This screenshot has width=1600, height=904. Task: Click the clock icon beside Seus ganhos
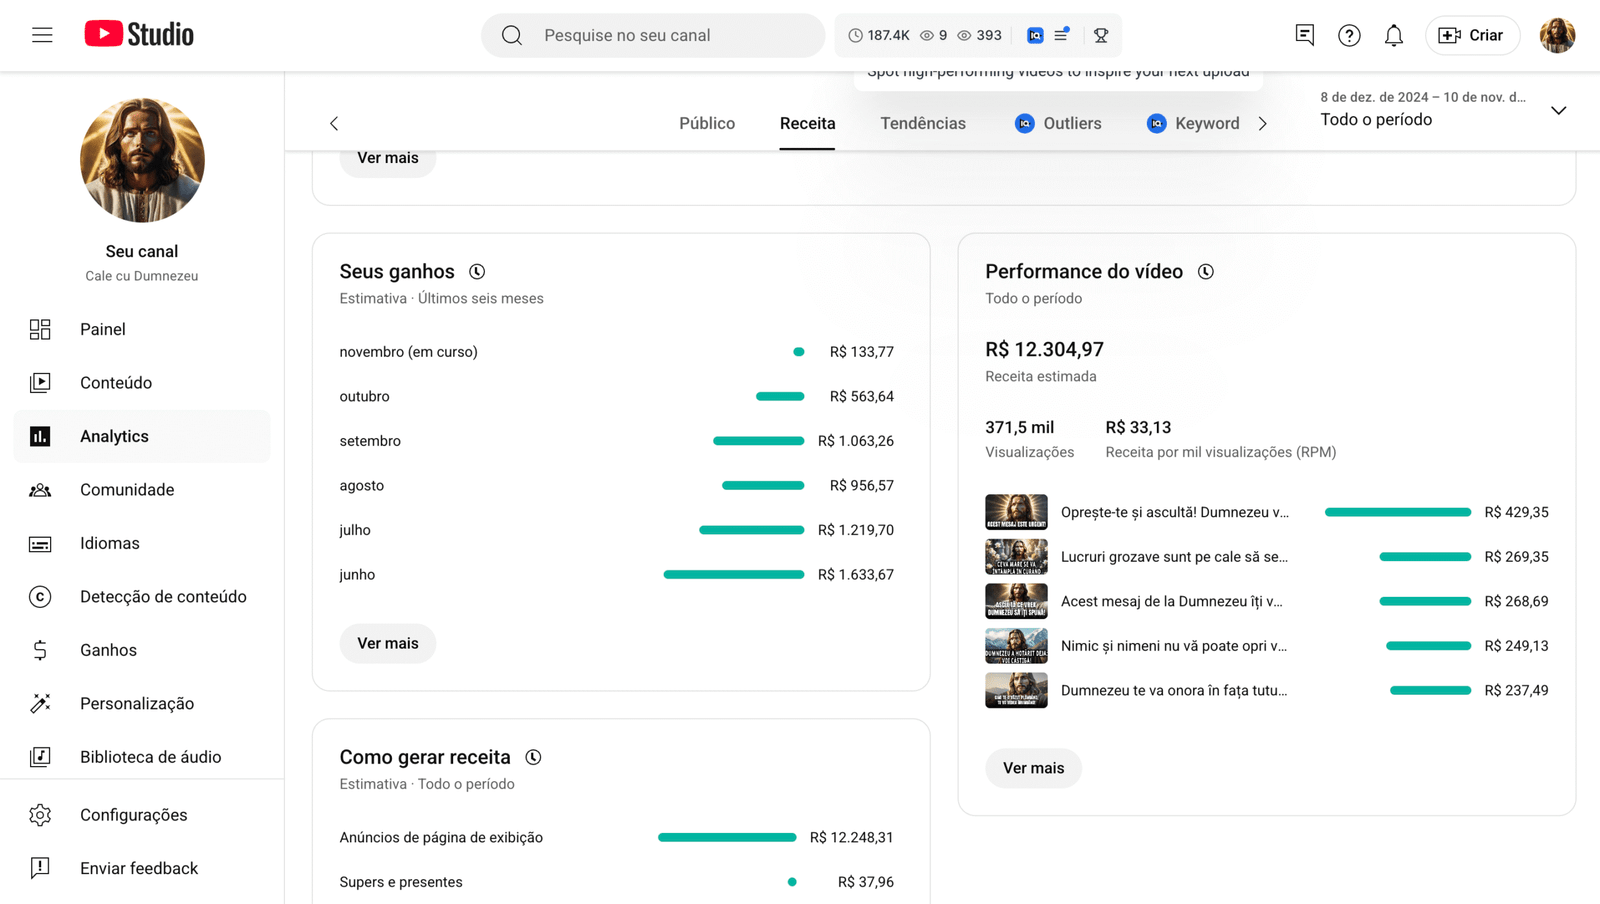(477, 272)
